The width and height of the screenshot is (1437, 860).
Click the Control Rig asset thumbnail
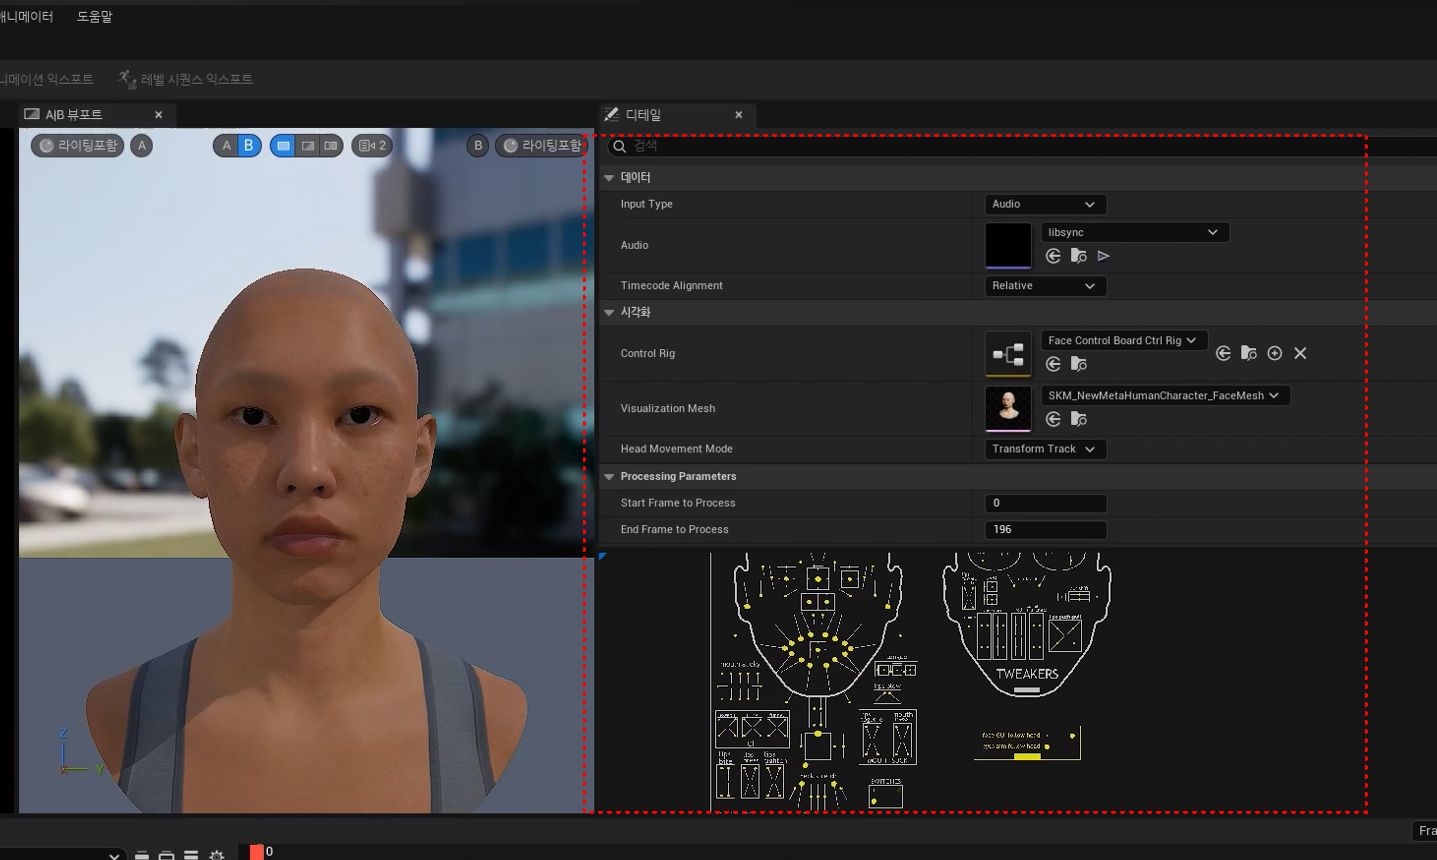(1008, 354)
